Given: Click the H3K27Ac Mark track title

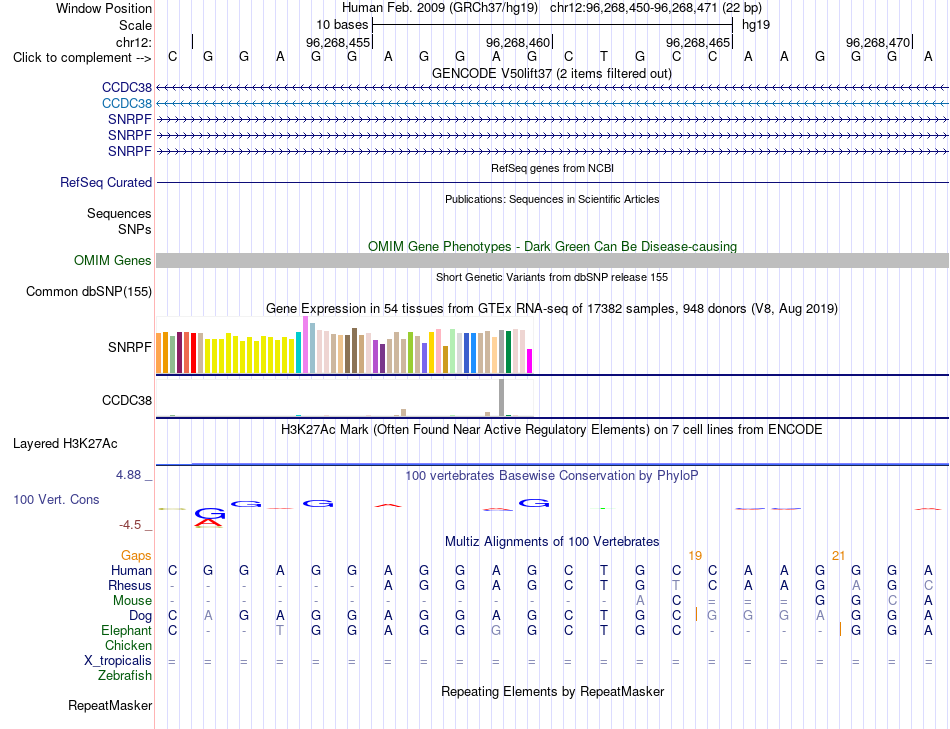Looking at the screenshot, I should pyautogui.click(x=552, y=430).
